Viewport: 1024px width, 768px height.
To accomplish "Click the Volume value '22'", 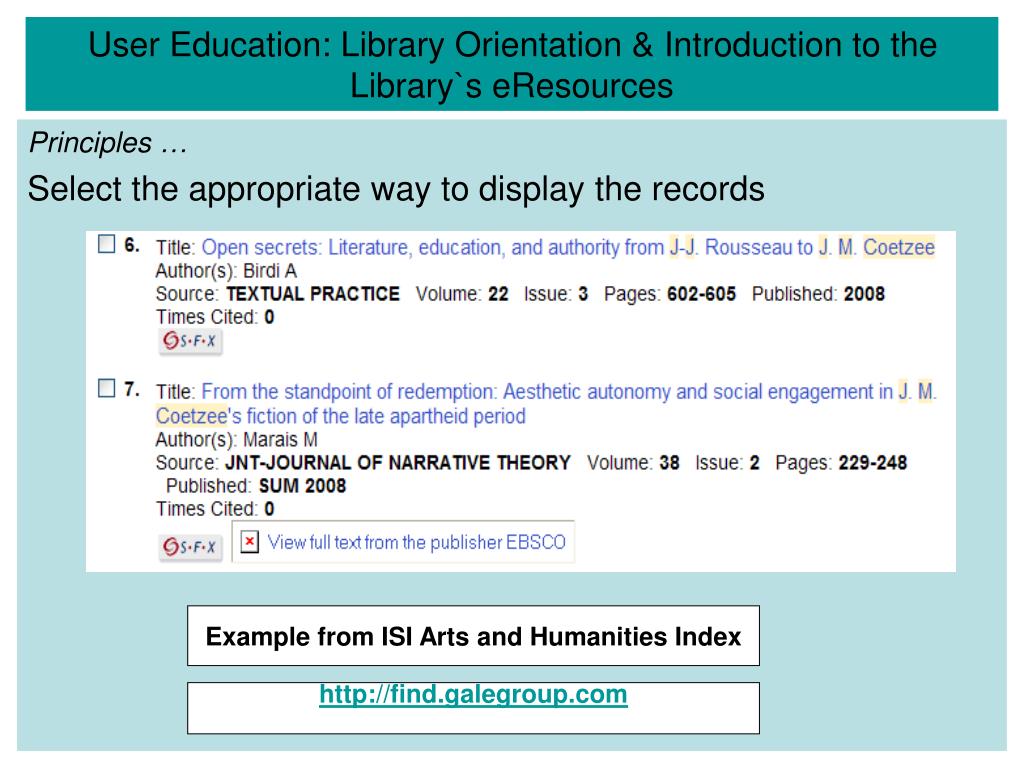I will point(498,294).
